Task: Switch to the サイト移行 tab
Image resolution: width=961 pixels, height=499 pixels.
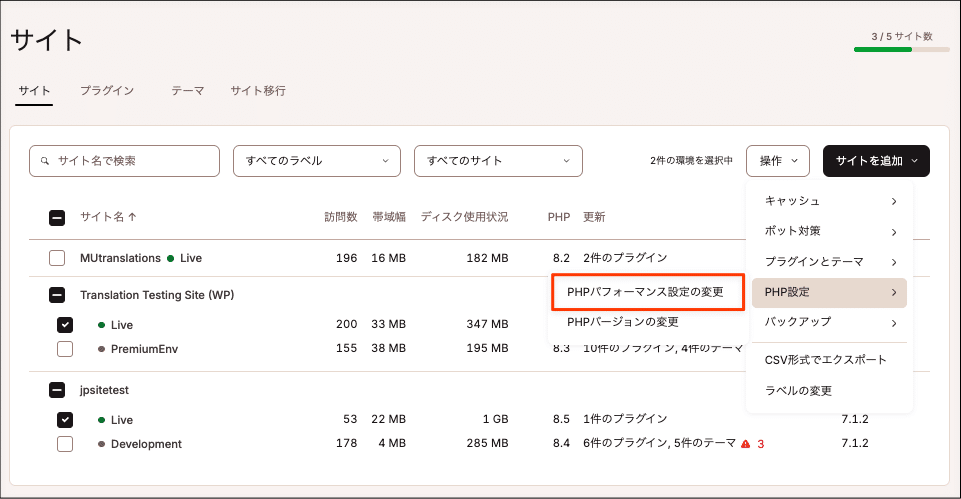Action: click(x=258, y=91)
